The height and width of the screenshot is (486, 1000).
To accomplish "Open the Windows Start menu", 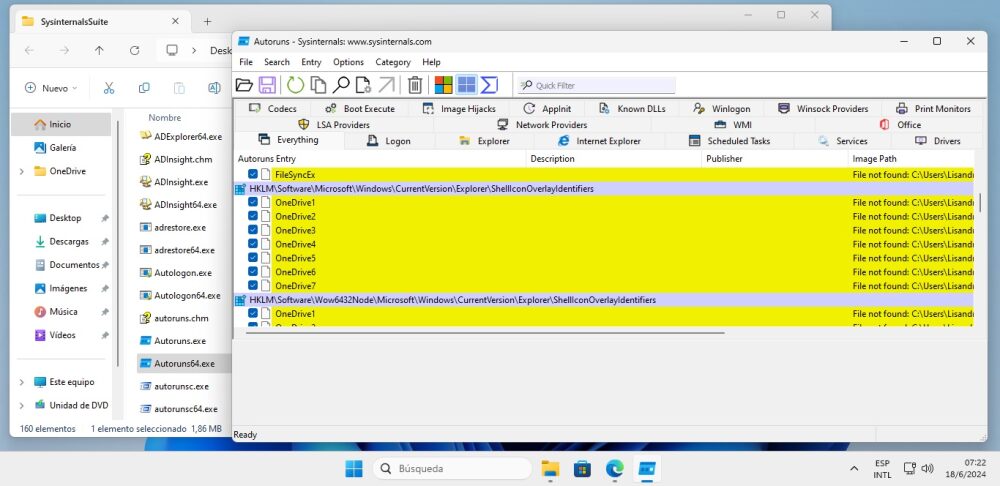I will click(354, 469).
